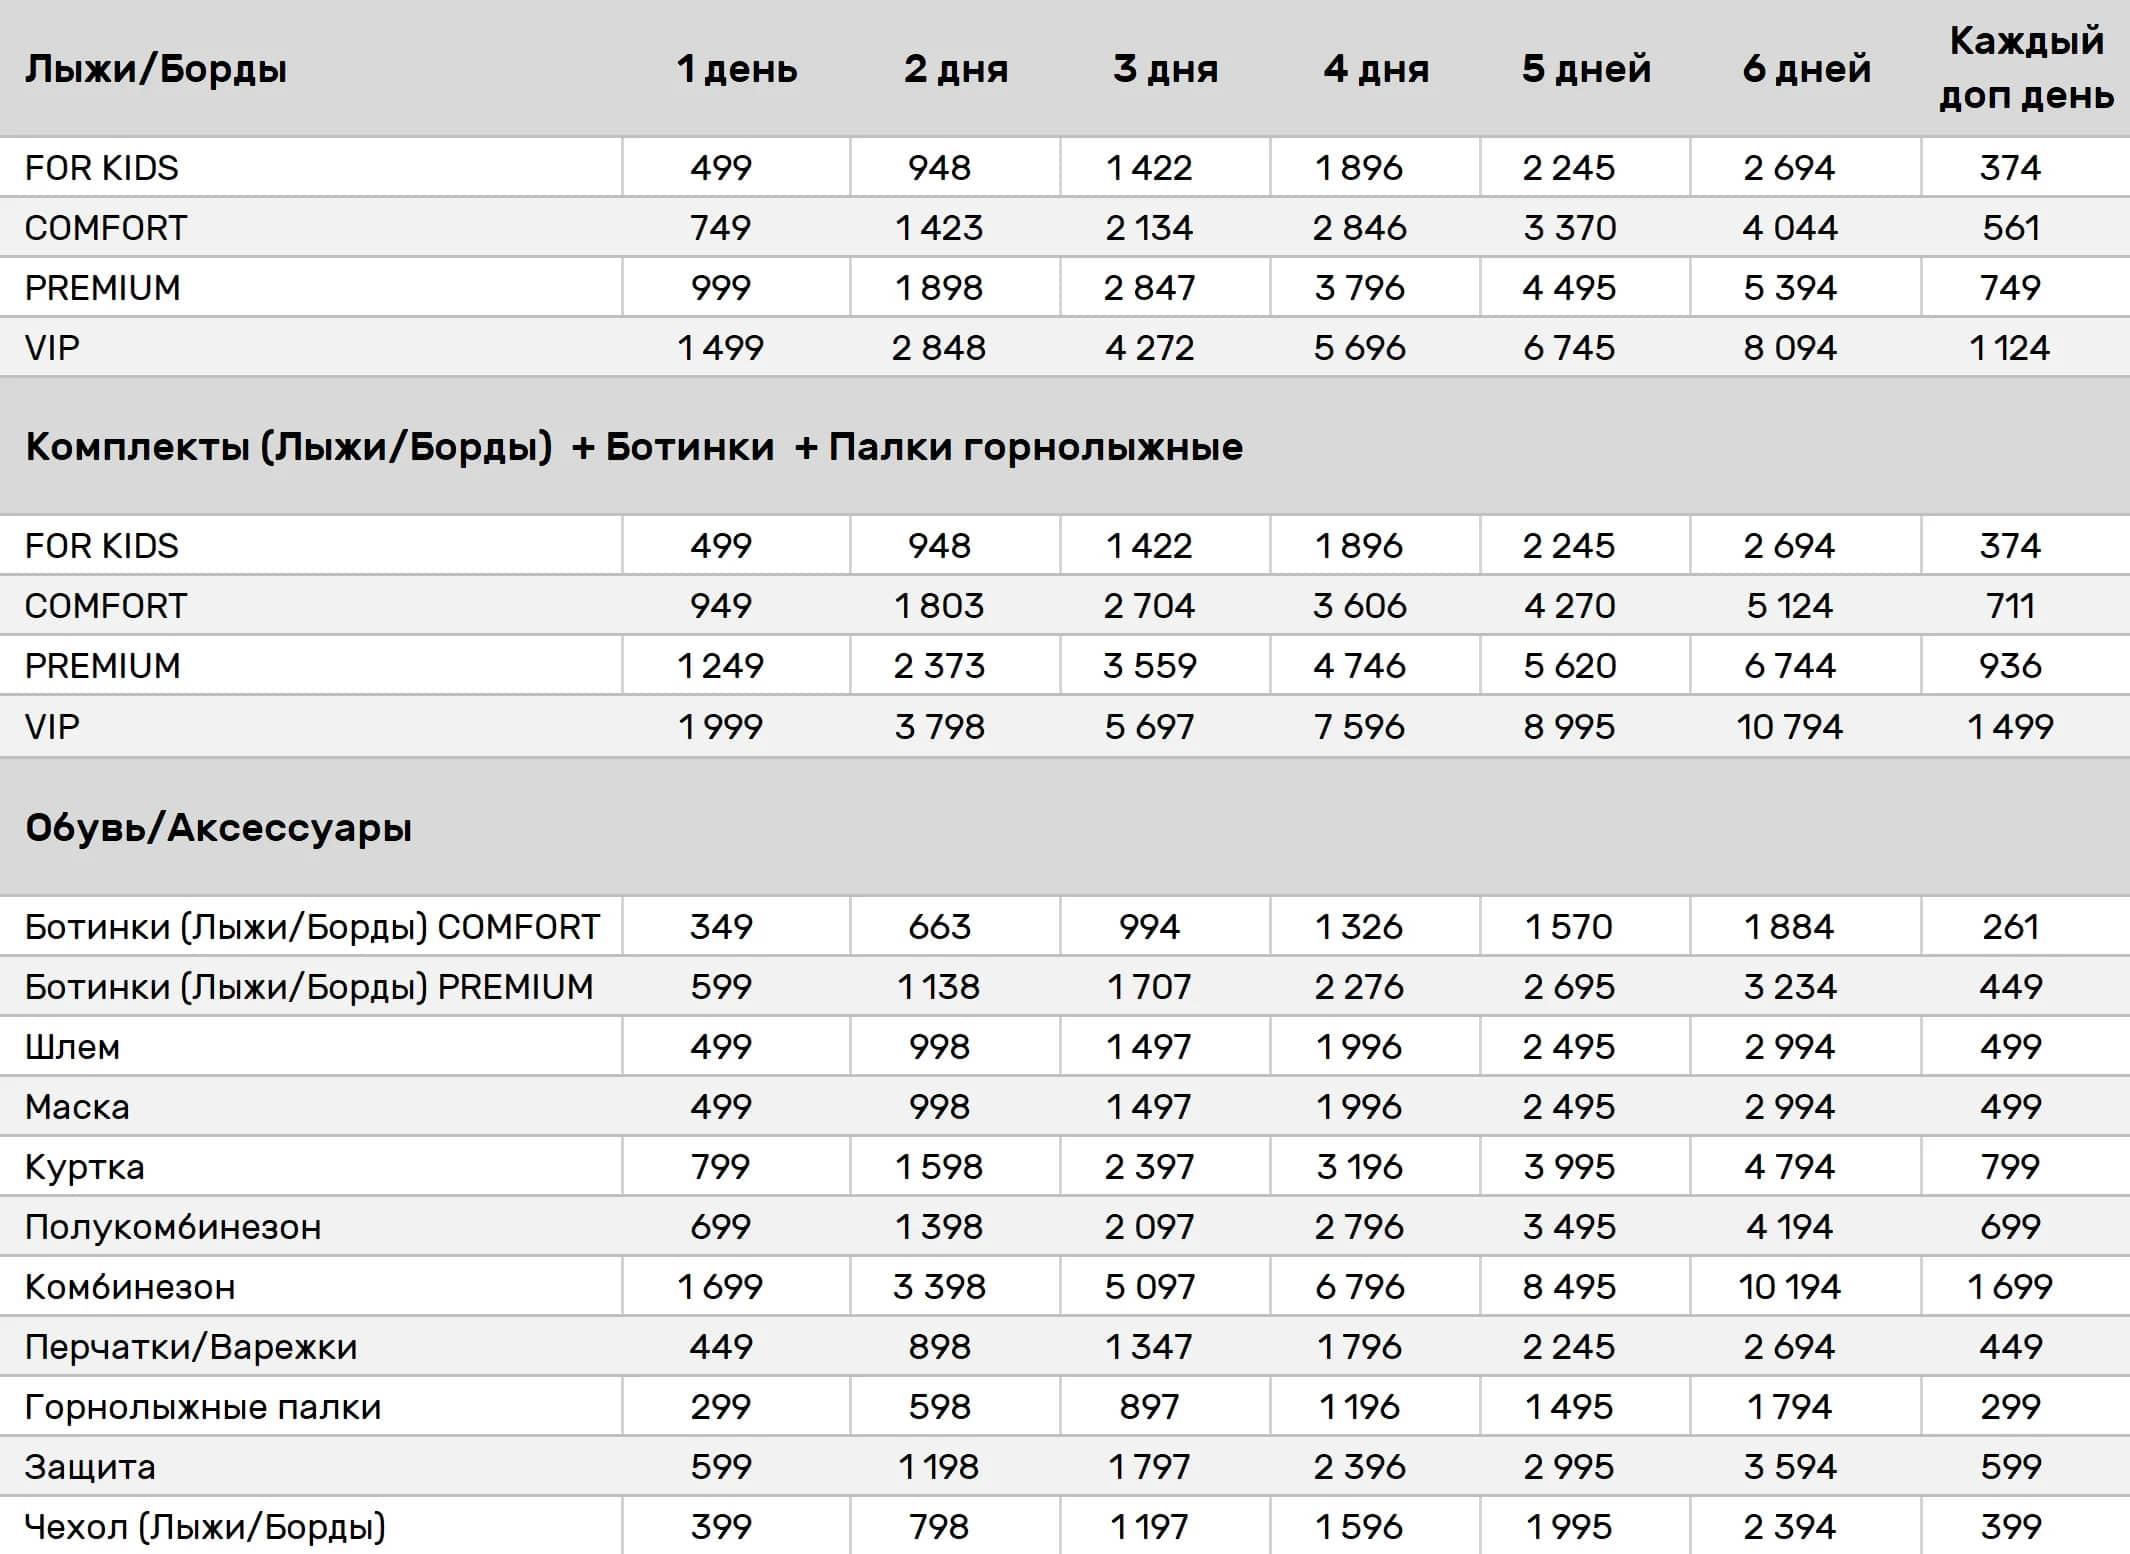Select the 'Горнолыжные палки' row label
The width and height of the screenshot is (2130, 1554).
tap(203, 1407)
